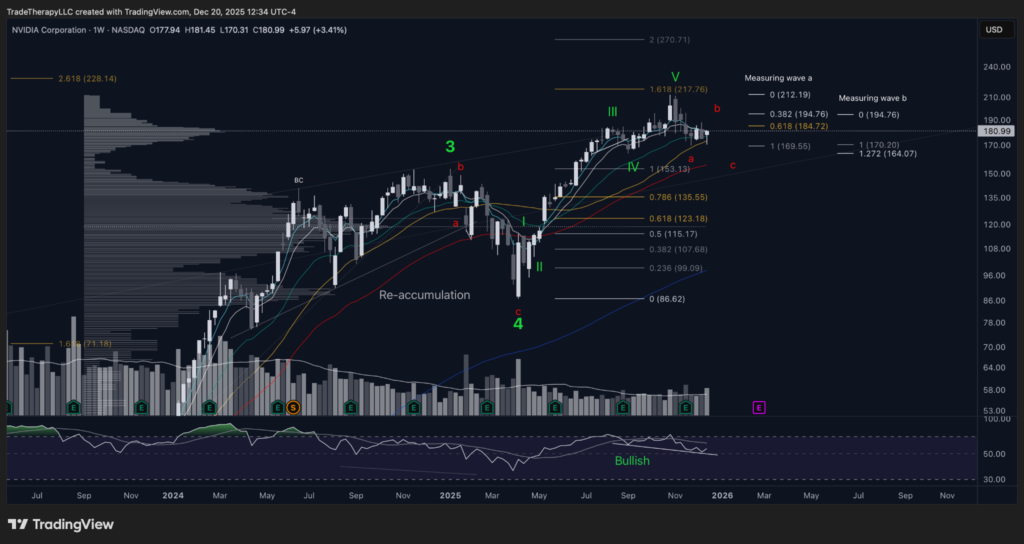Select the Measuring wave a text label
This screenshot has width=1024, height=544.
[778, 77]
